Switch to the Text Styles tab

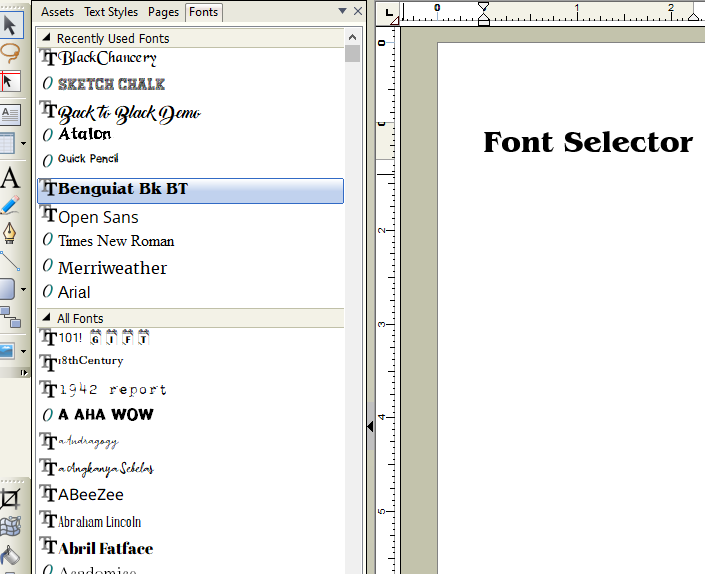tap(111, 12)
